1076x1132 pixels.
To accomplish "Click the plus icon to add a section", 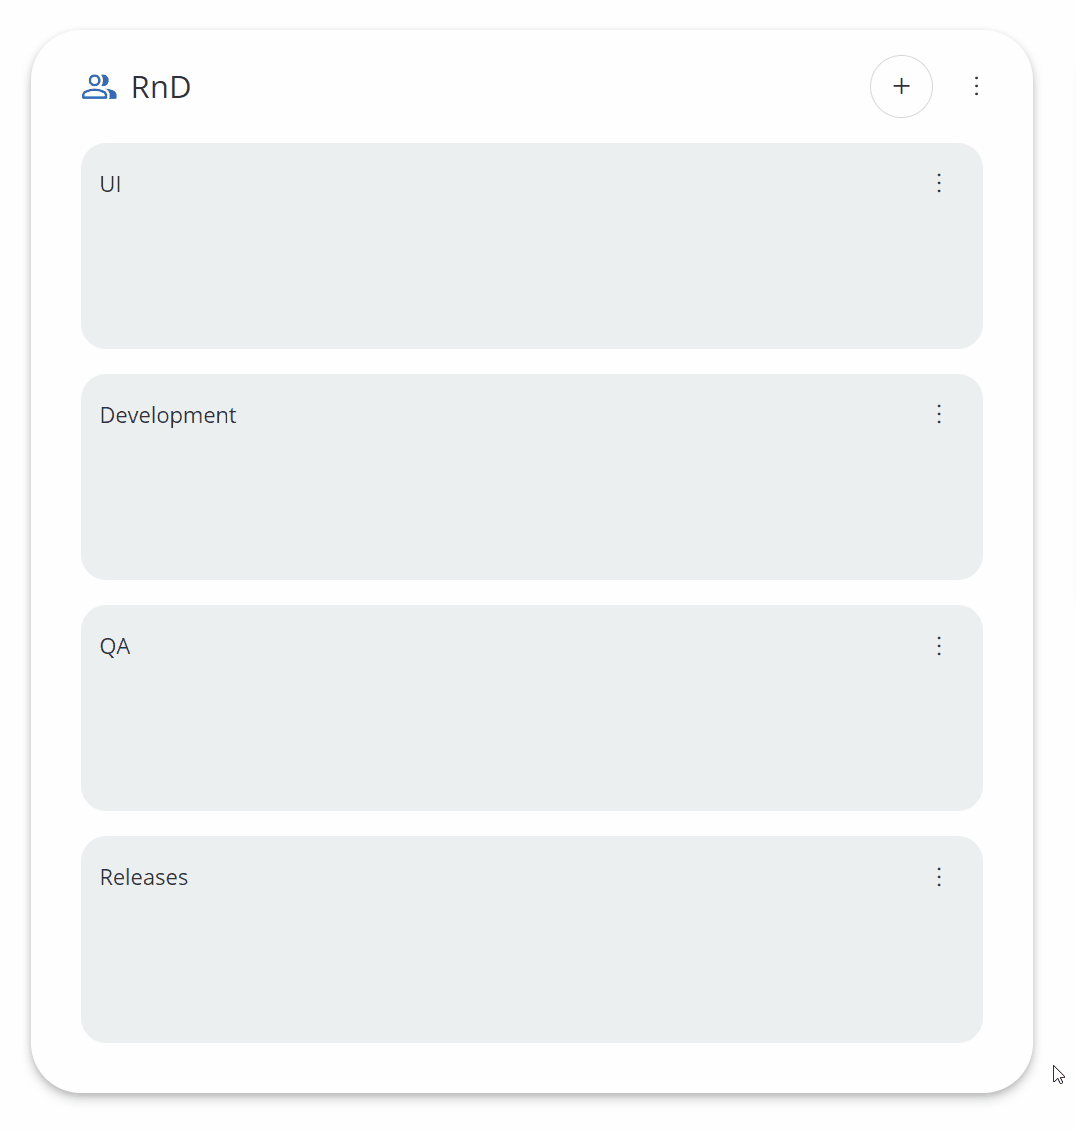I will pyautogui.click(x=901, y=86).
